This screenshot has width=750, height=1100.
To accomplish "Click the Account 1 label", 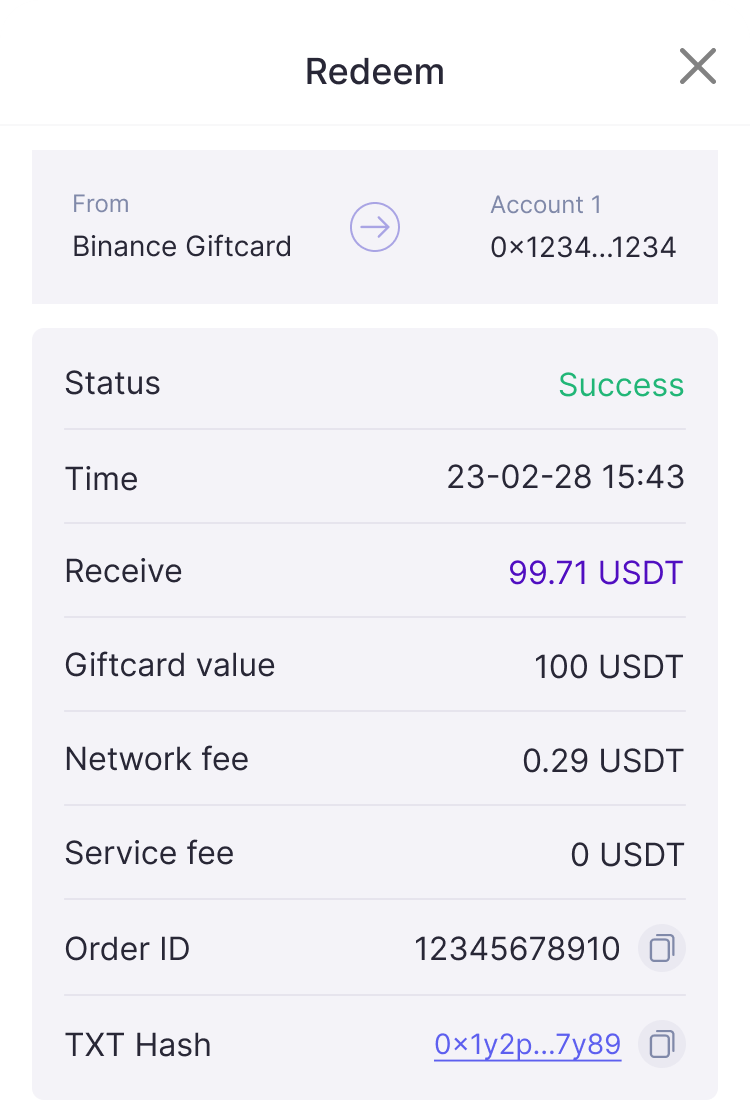I will [546, 205].
